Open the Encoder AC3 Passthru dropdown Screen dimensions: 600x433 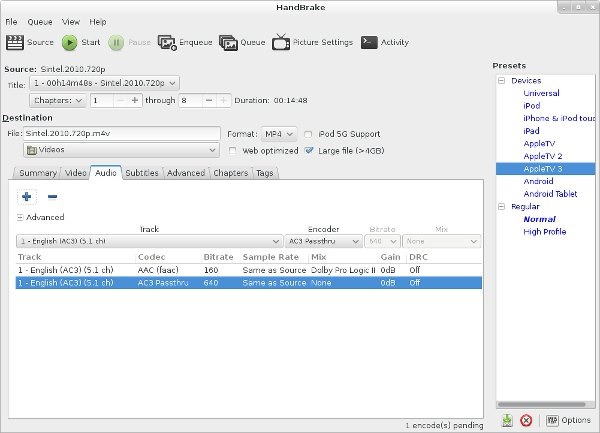coord(322,241)
